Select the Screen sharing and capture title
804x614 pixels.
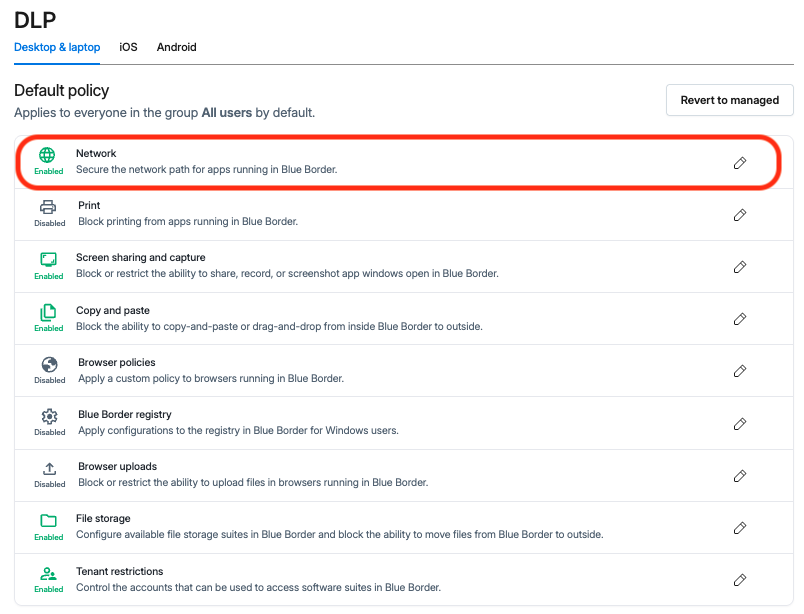point(140,258)
